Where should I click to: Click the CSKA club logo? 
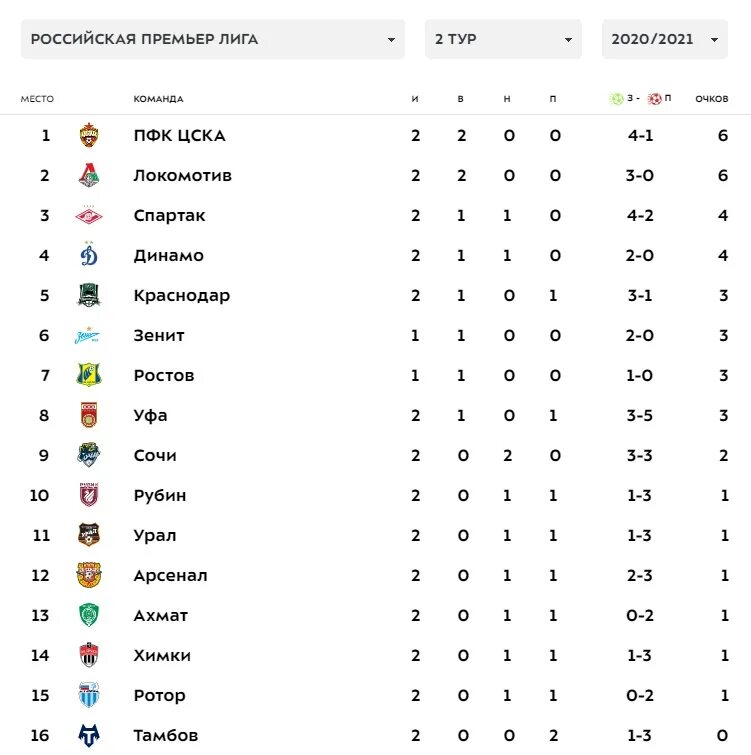[x=89, y=135]
